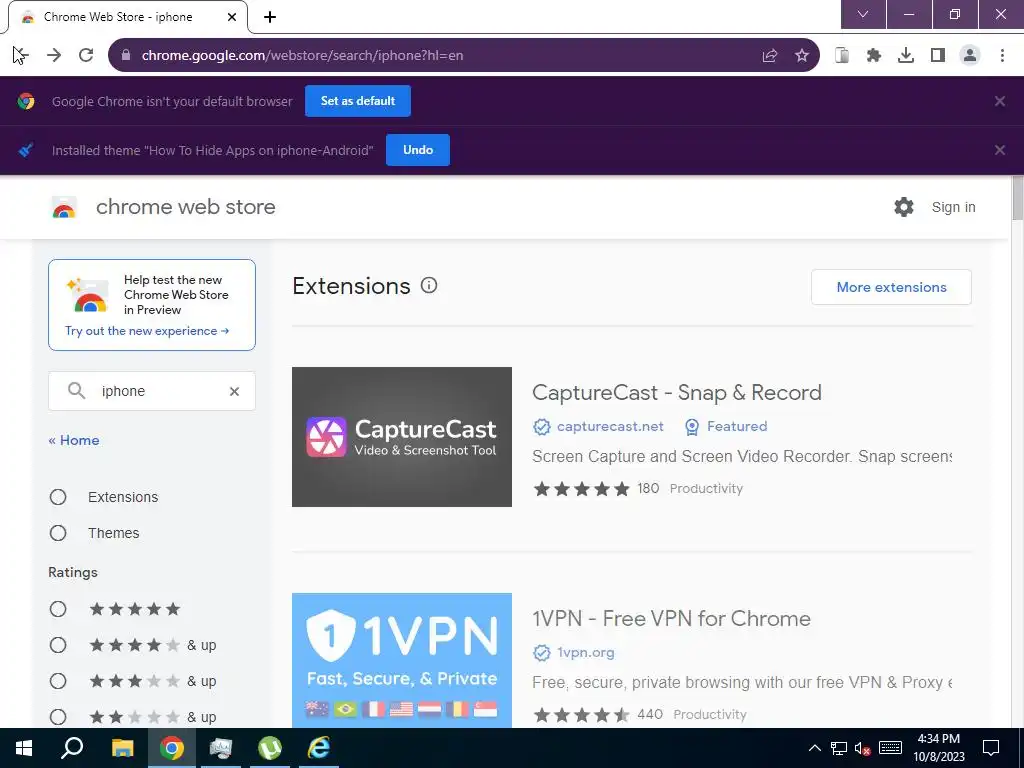Image resolution: width=1024 pixels, height=768 pixels.
Task: Open the tab search dropdown arrow
Action: 863,14
